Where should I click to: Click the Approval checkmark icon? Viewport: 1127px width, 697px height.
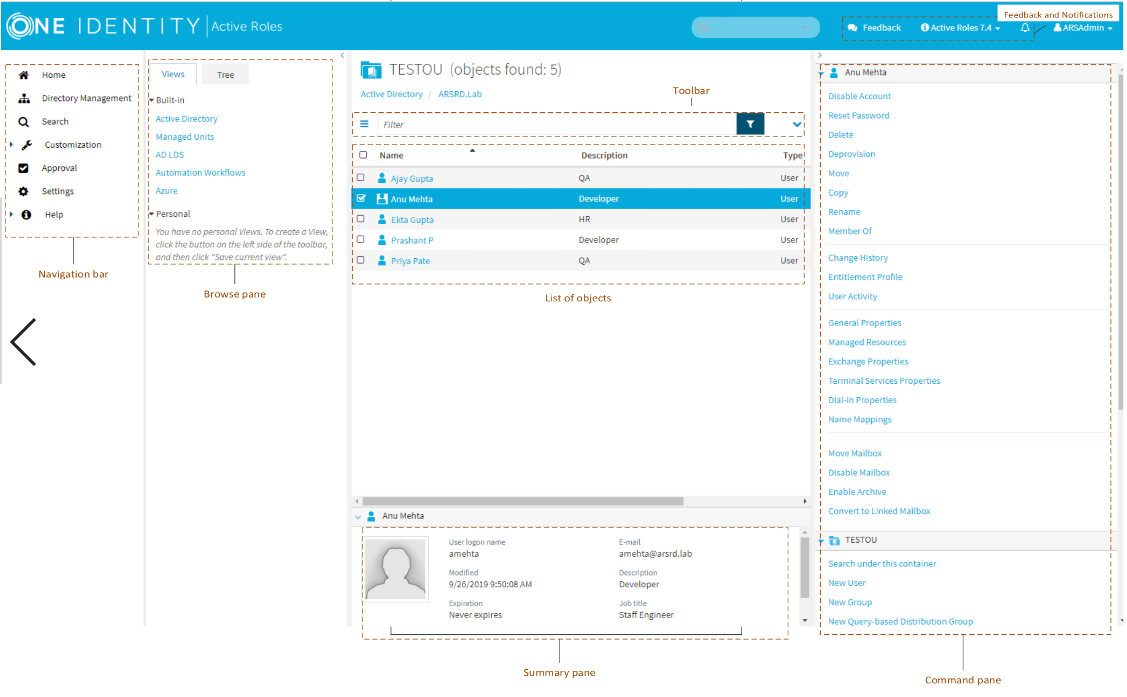24,168
